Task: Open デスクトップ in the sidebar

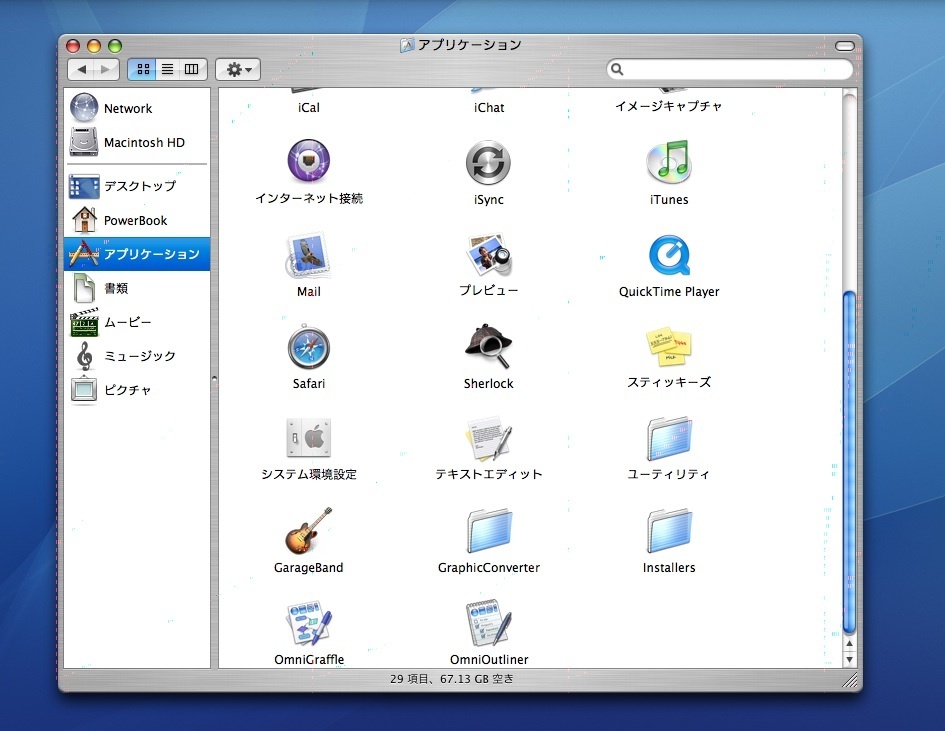Action: (x=137, y=186)
